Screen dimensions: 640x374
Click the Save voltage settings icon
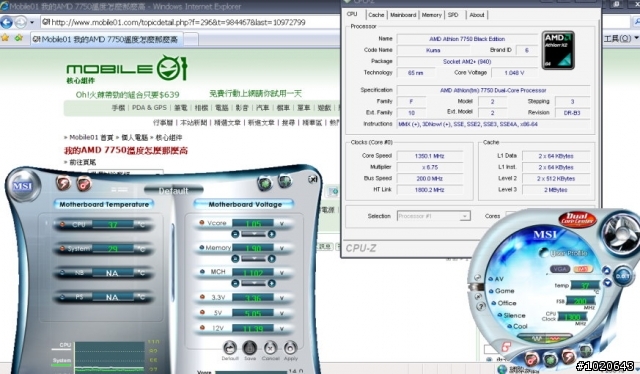(x=250, y=348)
